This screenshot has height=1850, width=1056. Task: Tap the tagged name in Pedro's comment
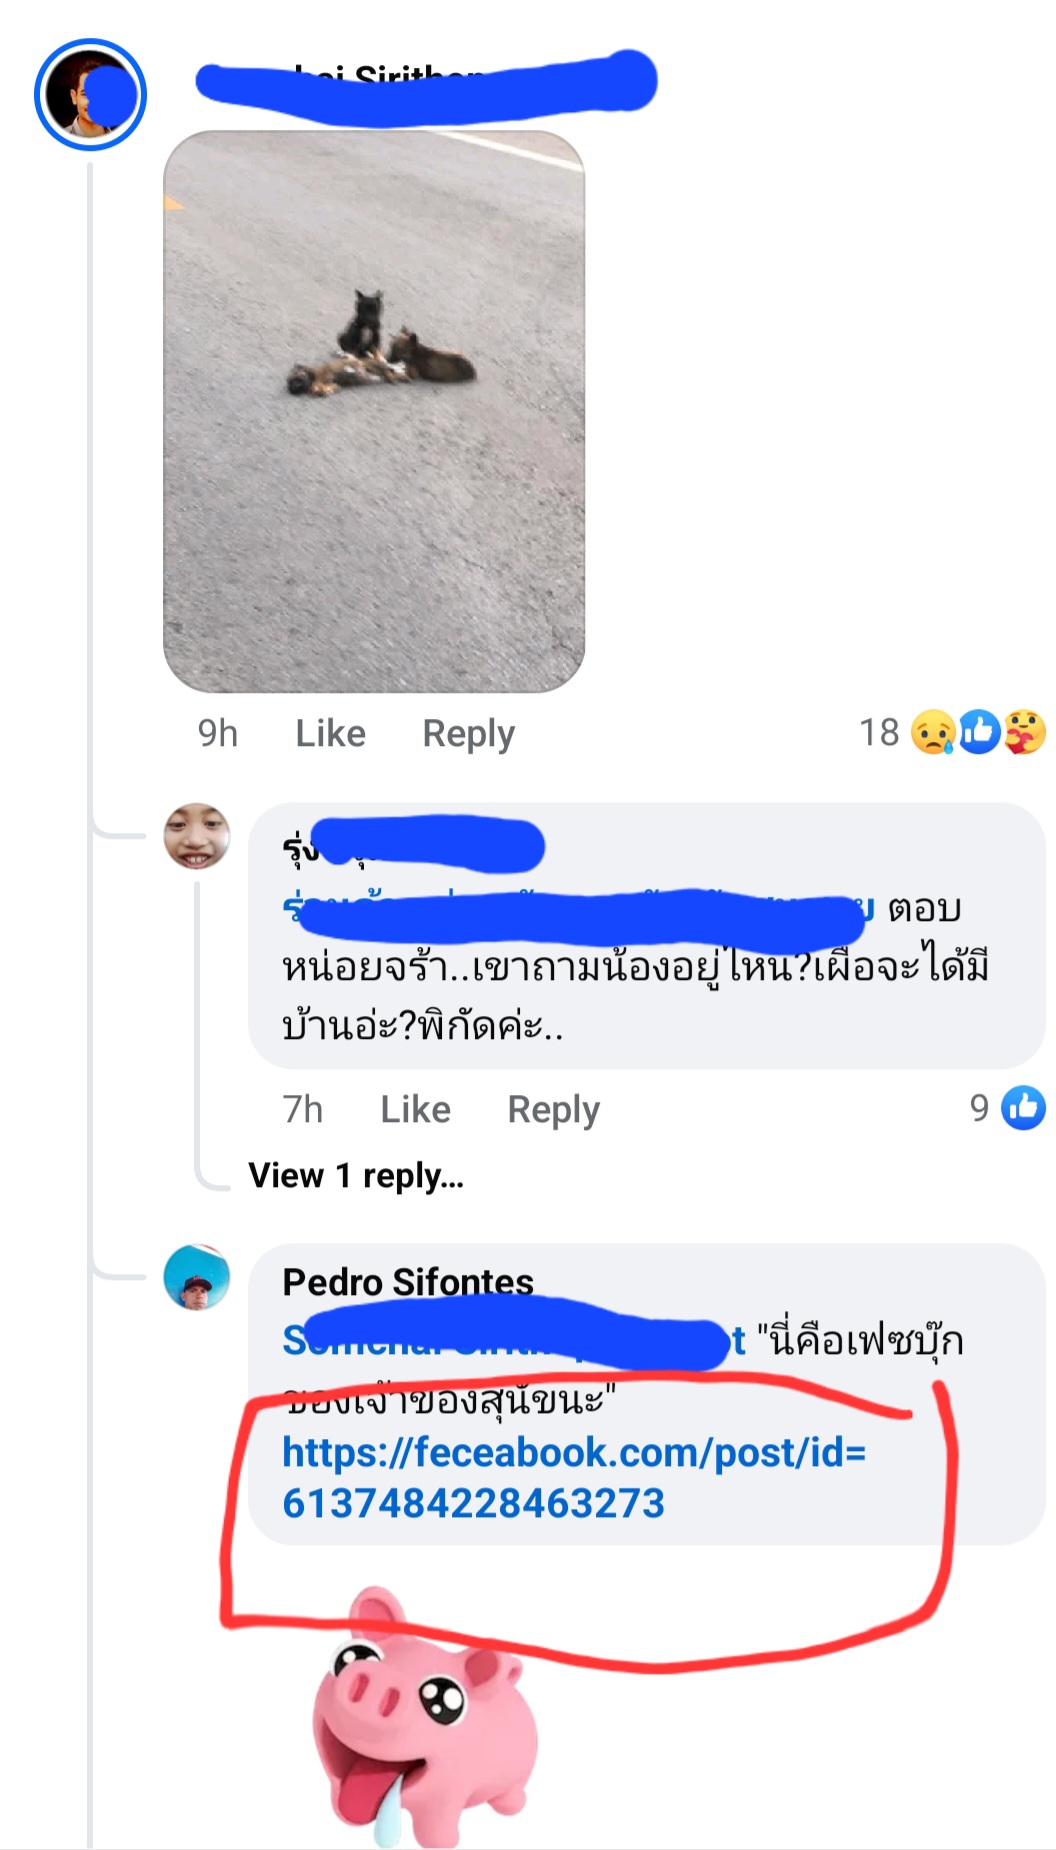(514, 1340)
